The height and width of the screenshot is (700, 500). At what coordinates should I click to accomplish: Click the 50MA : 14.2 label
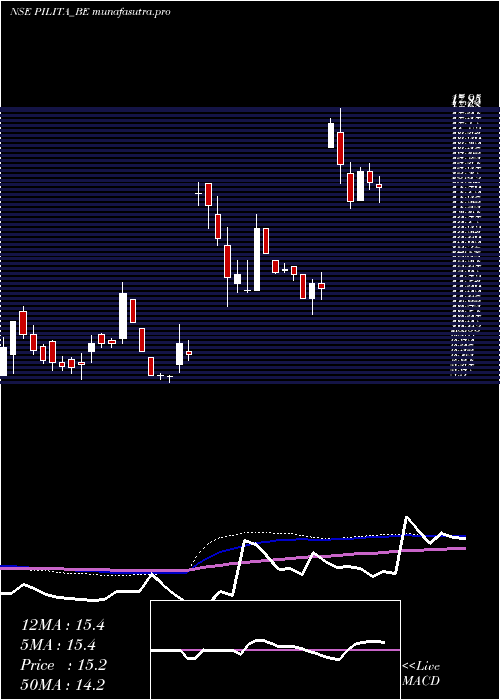click(x=62, y=685)
